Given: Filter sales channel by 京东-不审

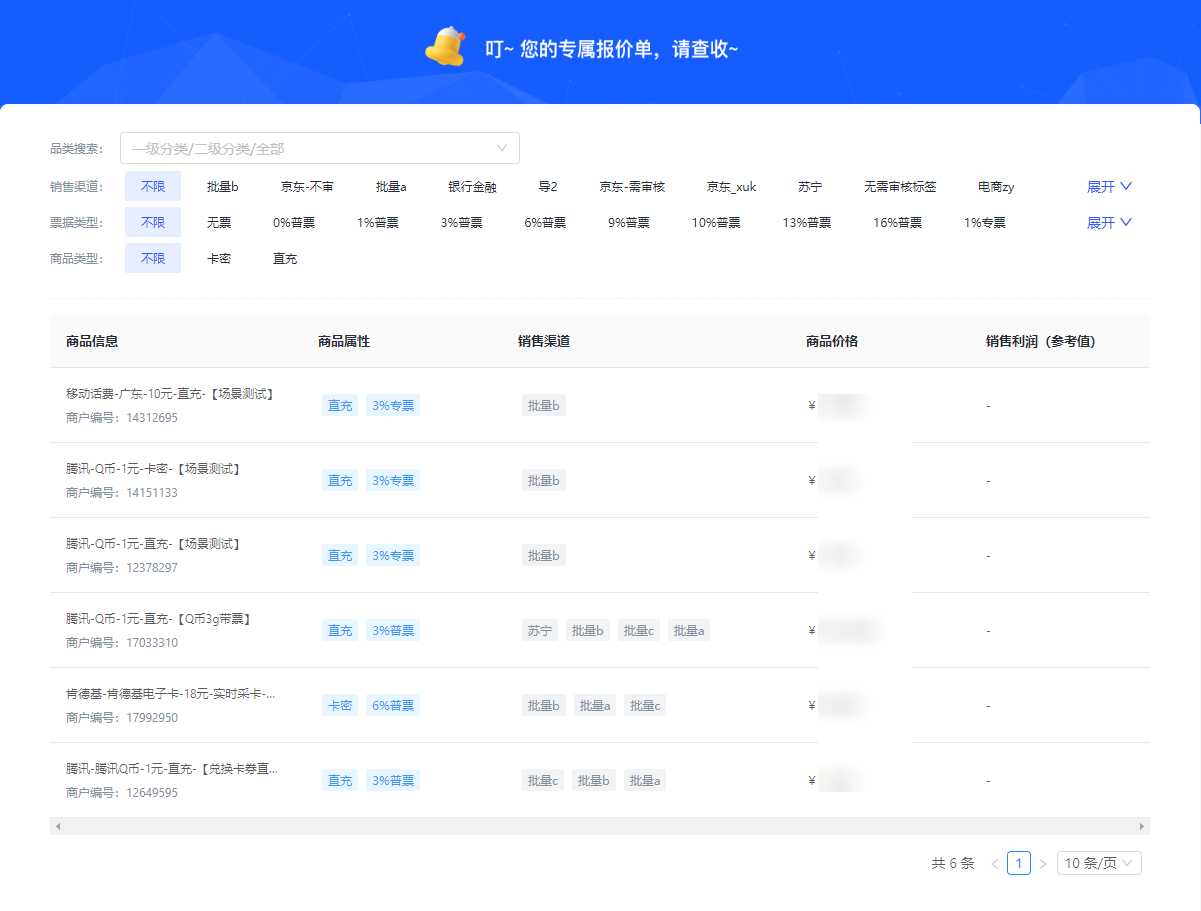Looking at the screenshot, I should [x=307, y=187].
